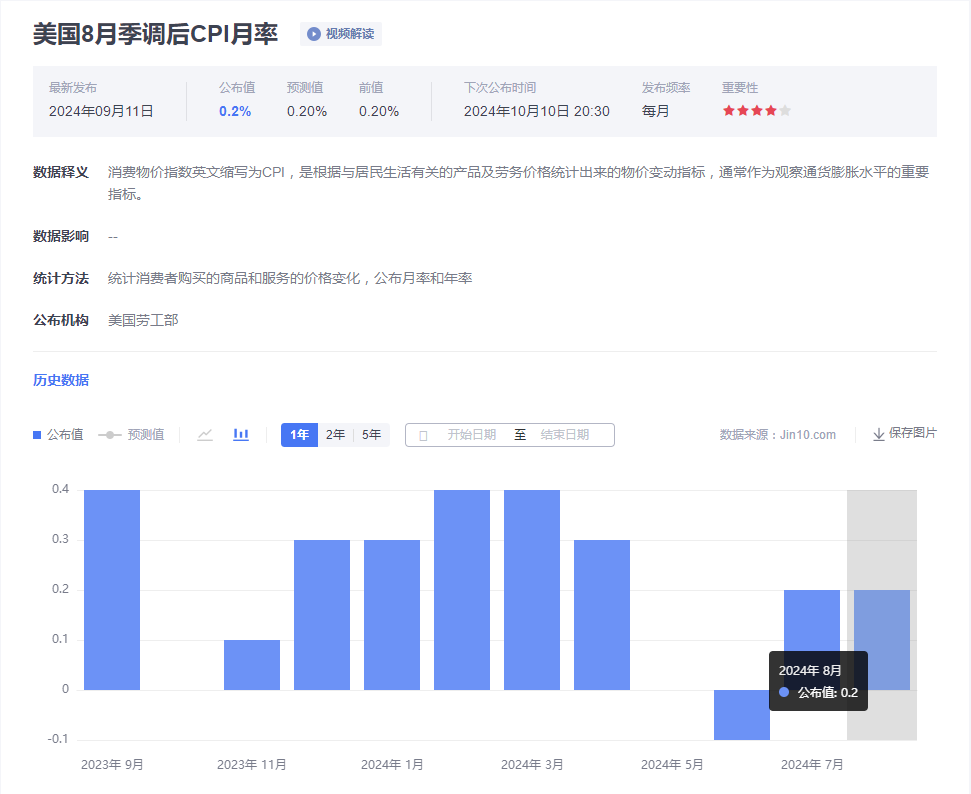Viewport: 971px width, 794px height.
Task: Click the calendar icon in date range box
Action: [423, 436]
